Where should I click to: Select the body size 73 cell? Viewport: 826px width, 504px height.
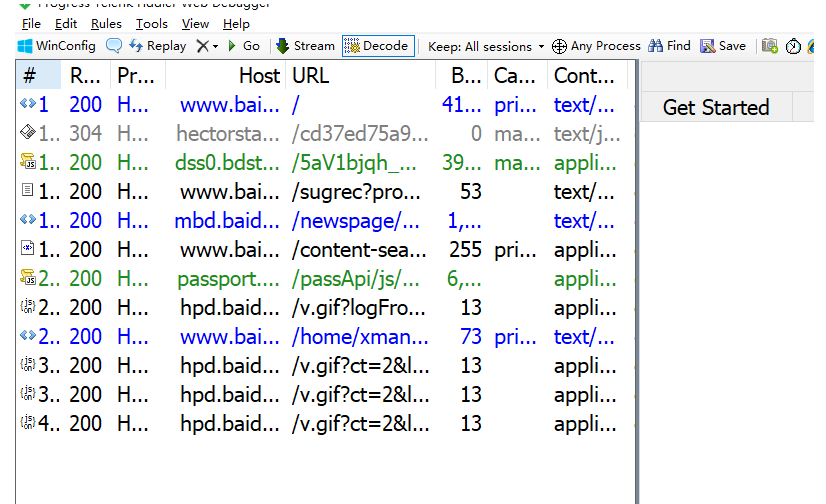(471, 337)
